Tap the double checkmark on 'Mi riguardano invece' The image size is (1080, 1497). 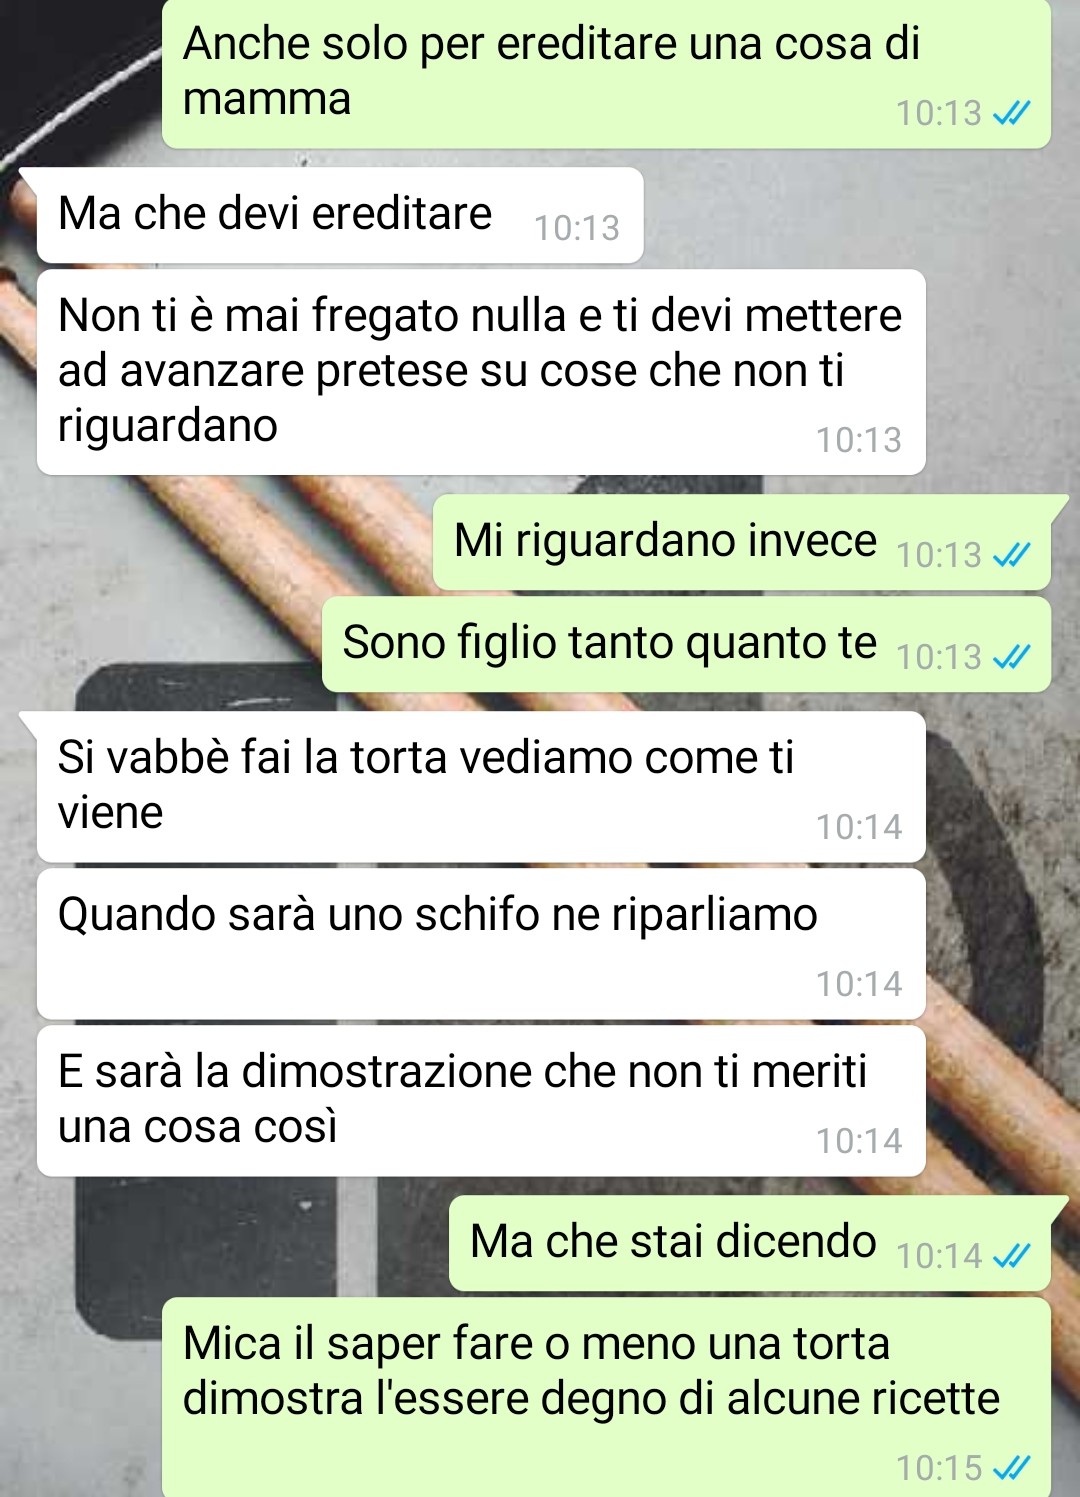[x=1011, y=554]
